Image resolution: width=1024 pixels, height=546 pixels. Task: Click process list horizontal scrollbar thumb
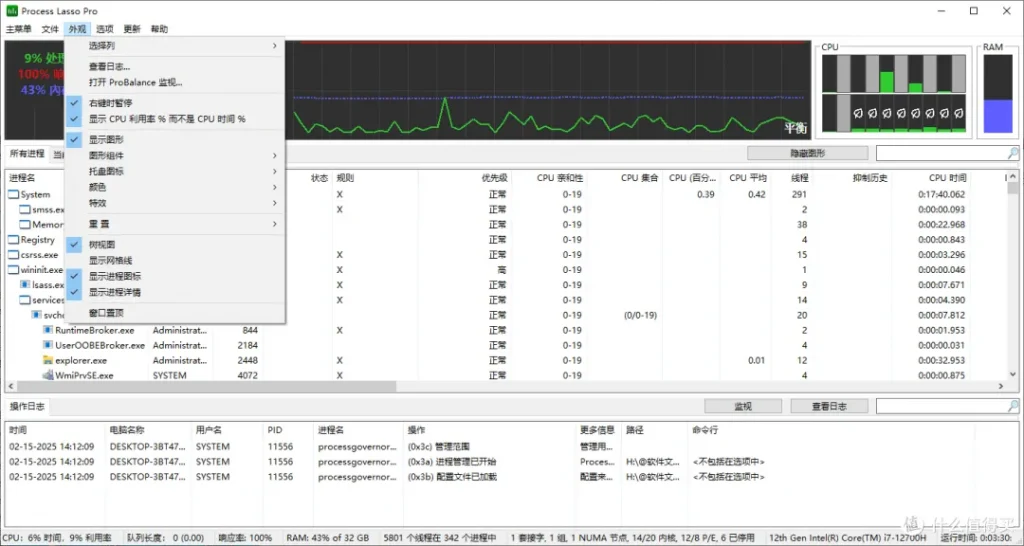tap(206, 386)
